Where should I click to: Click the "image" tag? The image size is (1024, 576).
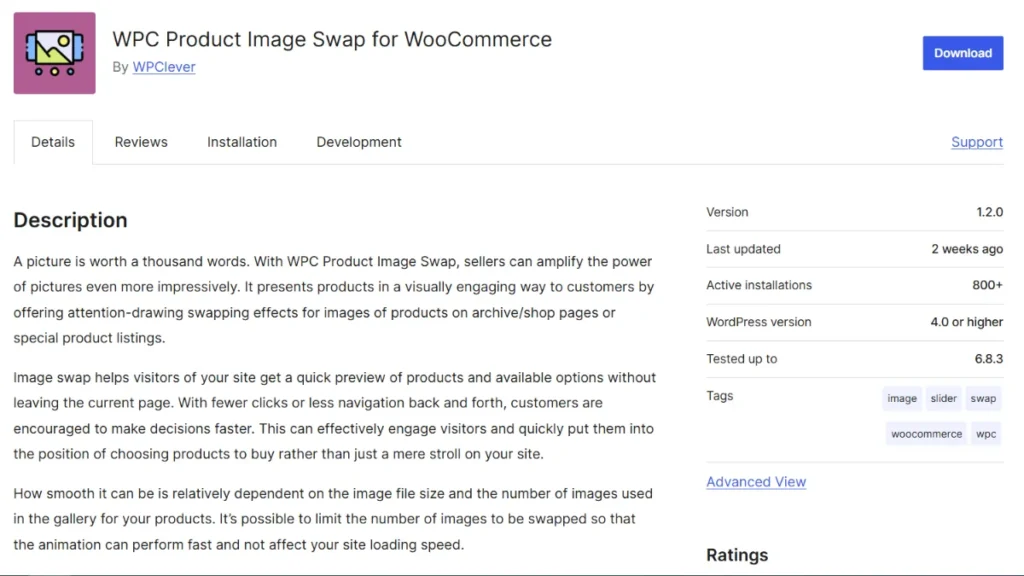[x=901, y=398]
